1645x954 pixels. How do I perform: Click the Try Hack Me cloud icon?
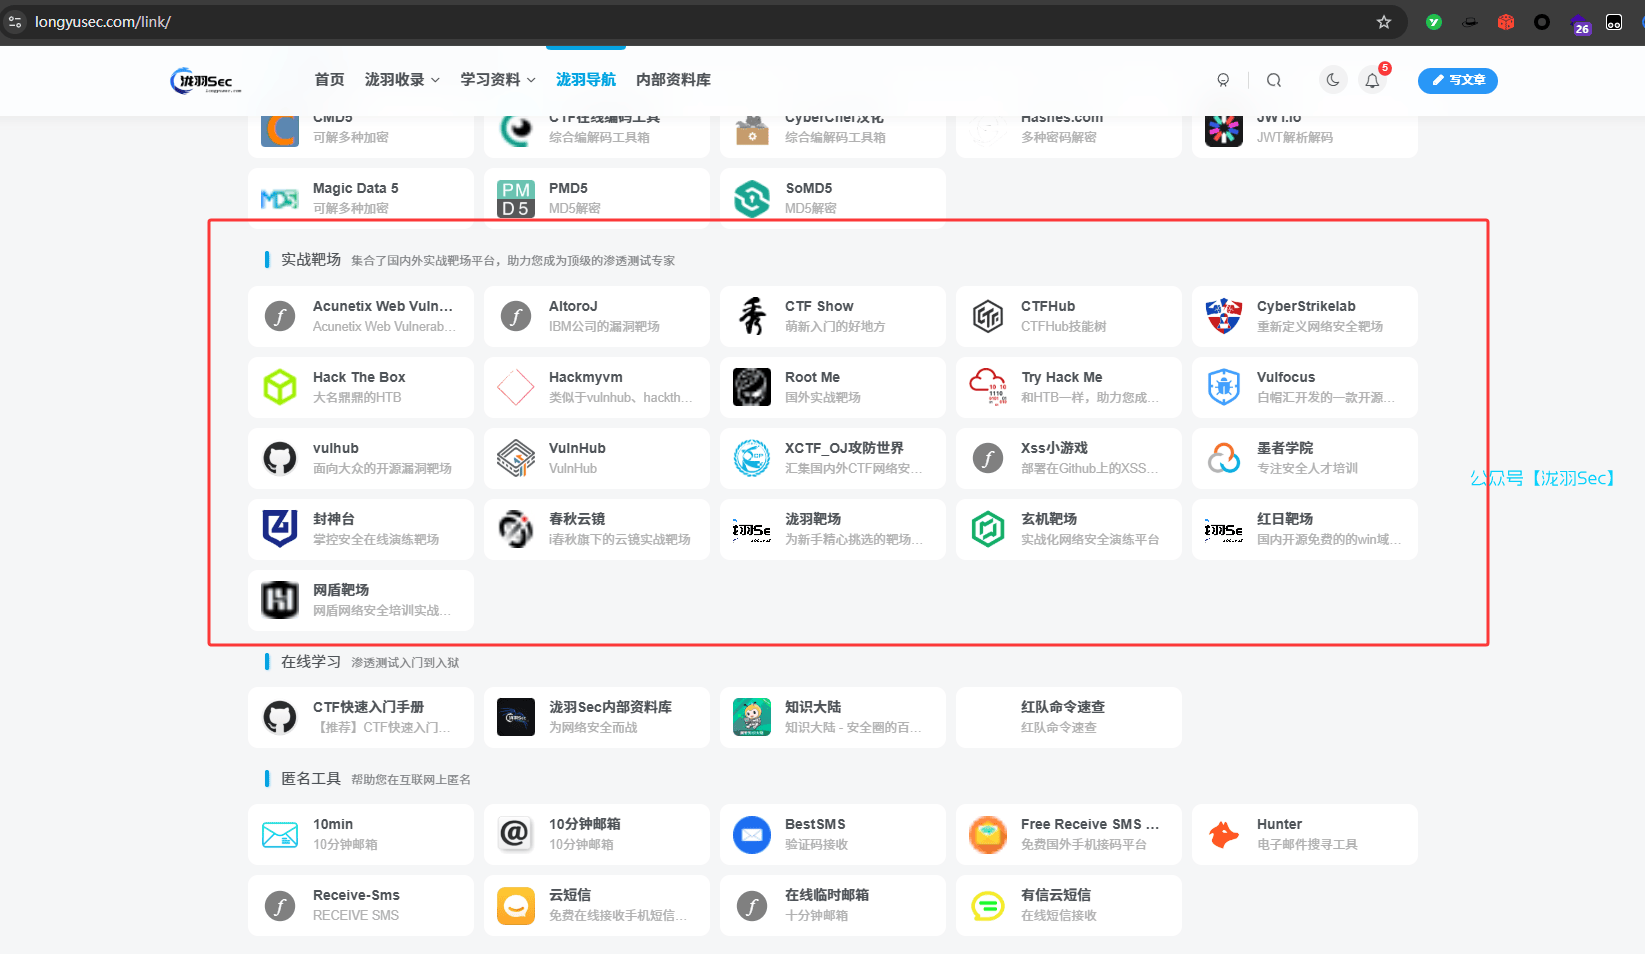click(x=988, y=388)
